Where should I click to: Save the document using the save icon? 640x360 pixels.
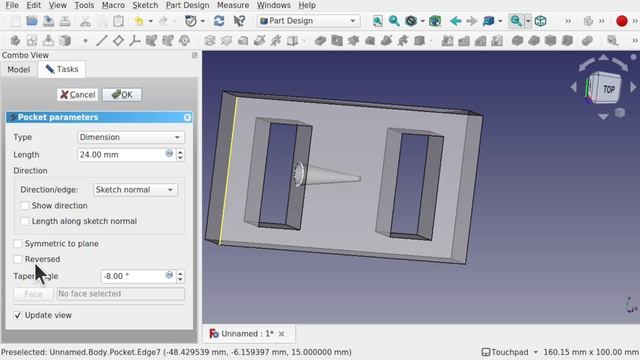point(49,21)
